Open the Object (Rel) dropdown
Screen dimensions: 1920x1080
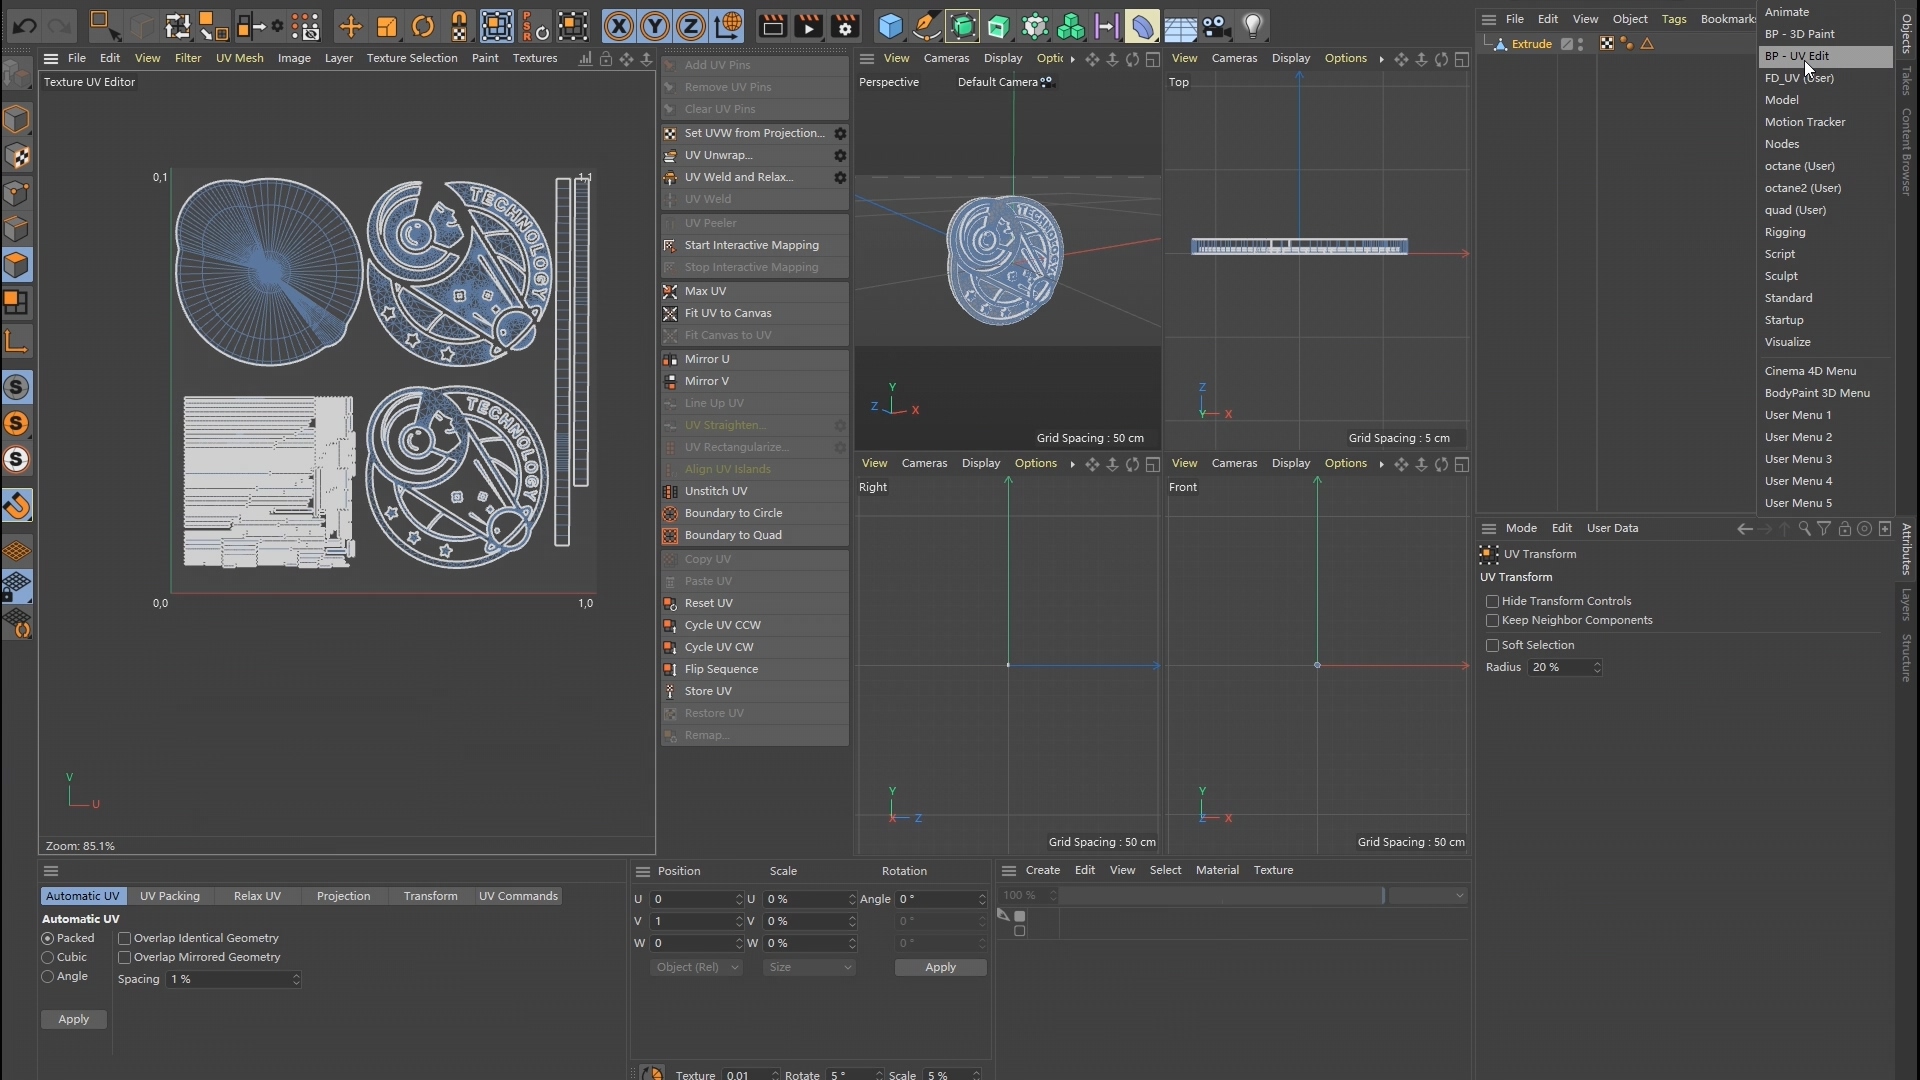click(696, 967)
